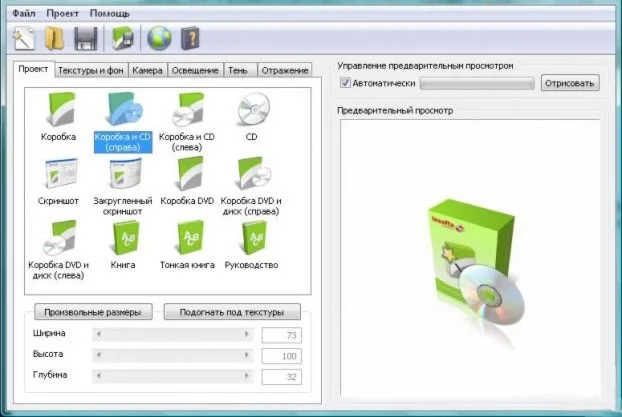Open the help book icon
Viewport: 622px width, 417px height.
pyautogui.click(x=190, y=38)
